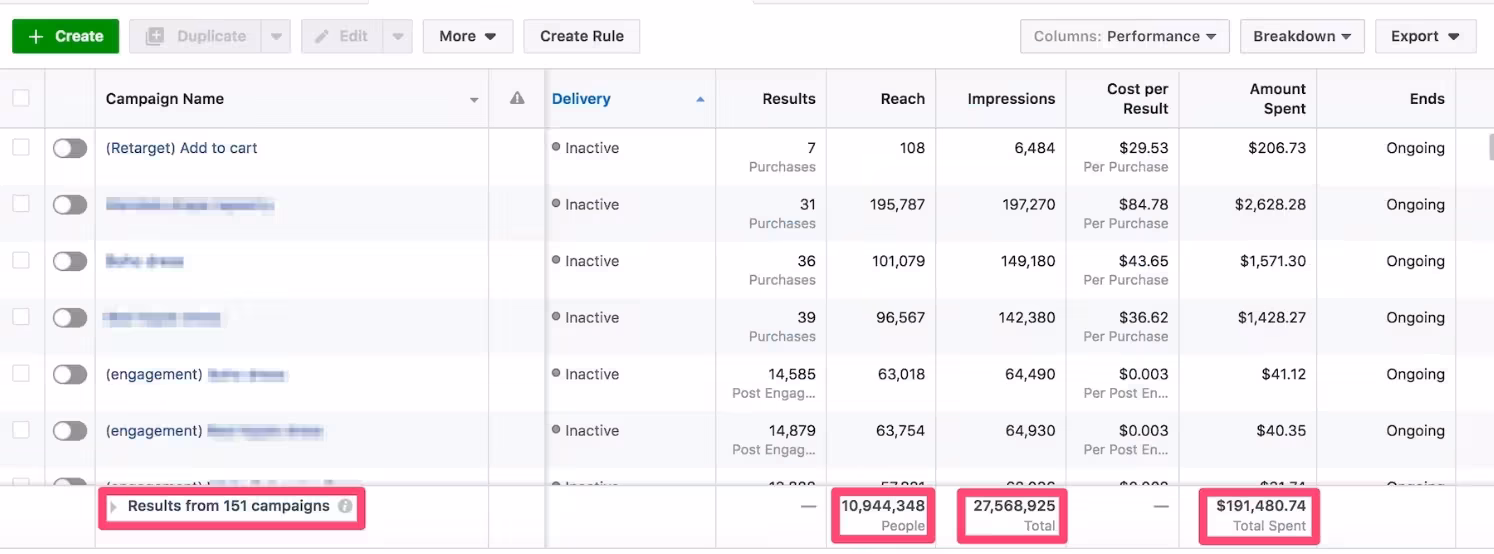This screenshot has width=1494, height=554.
Task: Click the Duplicate copy icon
Action: pyautogui.click(x=155, y=36)
